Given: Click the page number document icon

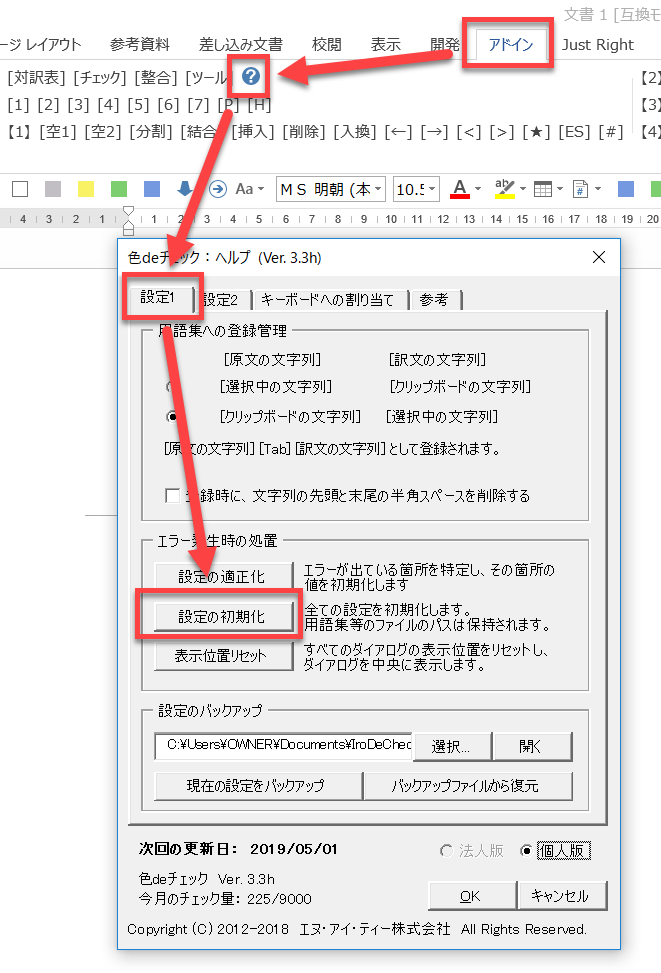Looking at the screenshot, I should (x=579, y=188).
